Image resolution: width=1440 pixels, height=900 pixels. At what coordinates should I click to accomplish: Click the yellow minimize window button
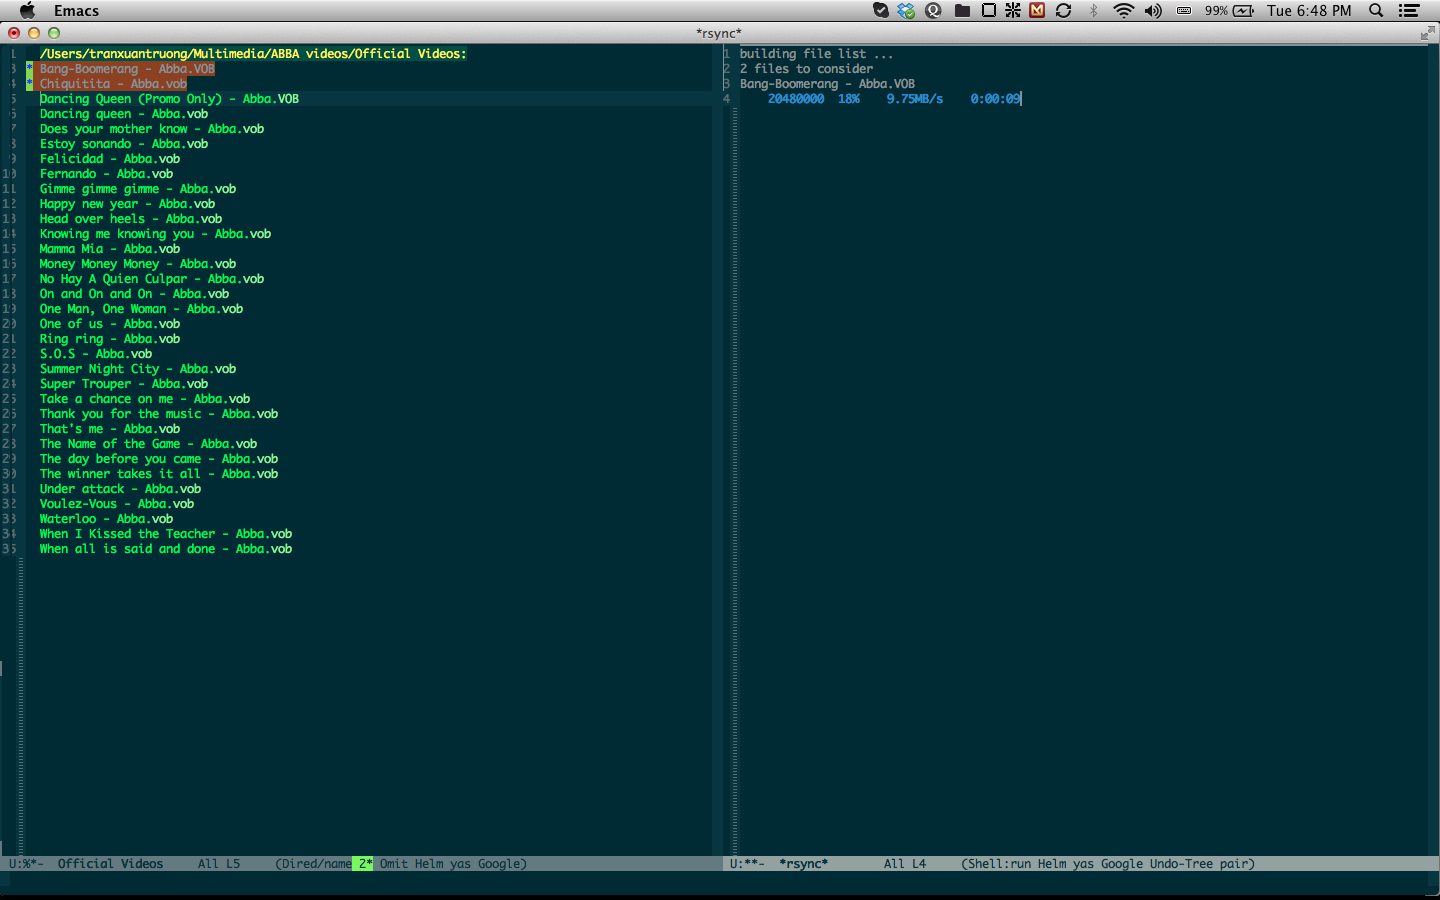[x=34, y=33]
